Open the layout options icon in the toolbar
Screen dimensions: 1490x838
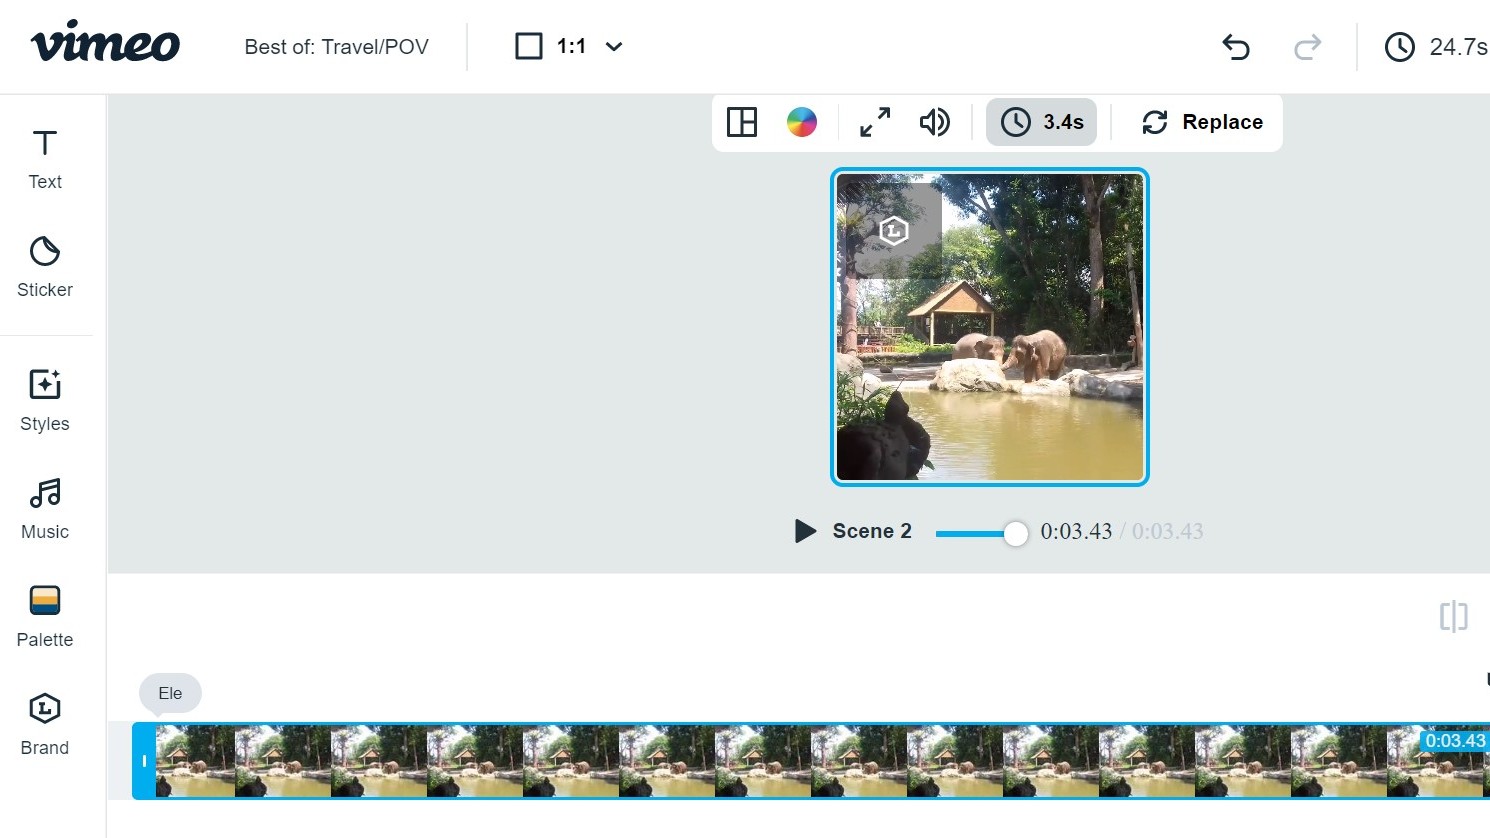click(x=741, y=122)
